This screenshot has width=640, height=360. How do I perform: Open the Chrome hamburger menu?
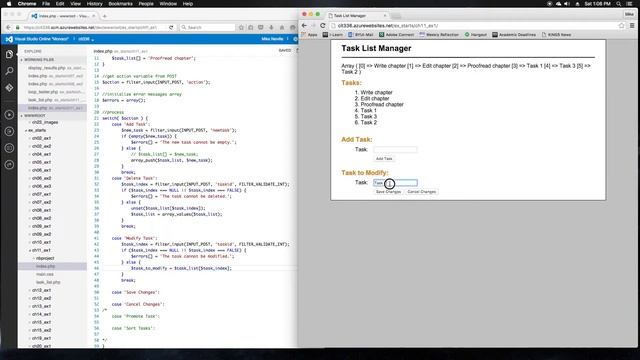click(632, 25)
